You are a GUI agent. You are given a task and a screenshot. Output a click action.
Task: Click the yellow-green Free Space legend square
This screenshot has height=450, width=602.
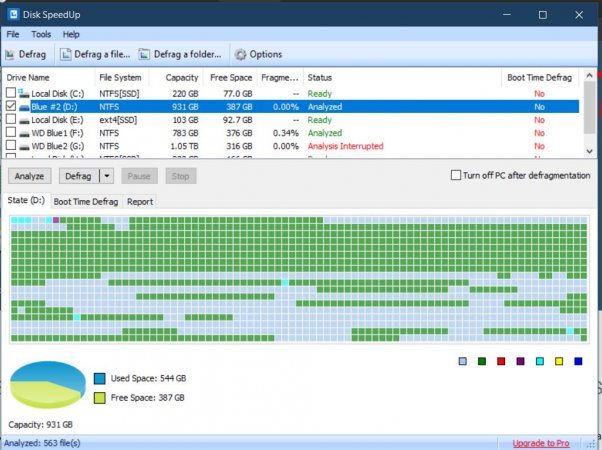click(x=99, y=398)
